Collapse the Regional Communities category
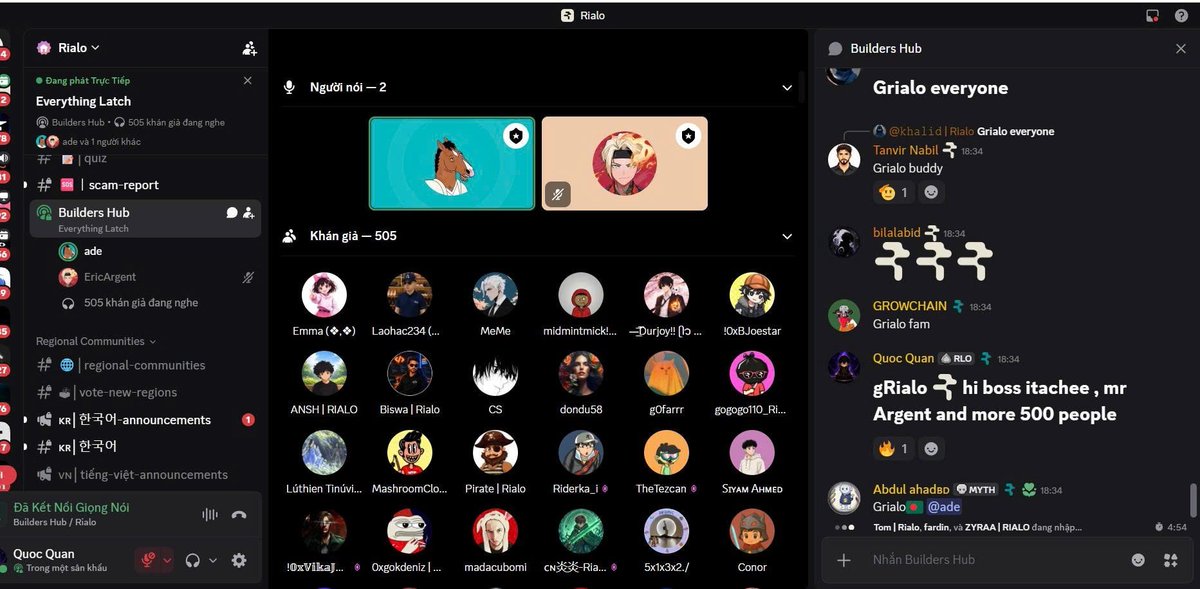This screenshot has height=589, width=1200. tap(96, 341)
